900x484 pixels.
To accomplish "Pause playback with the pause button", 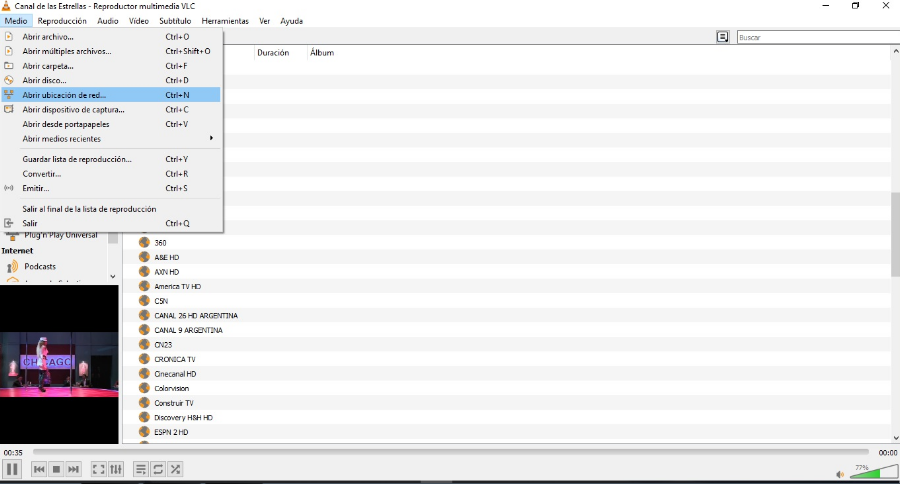I will (x=12, y=469).
